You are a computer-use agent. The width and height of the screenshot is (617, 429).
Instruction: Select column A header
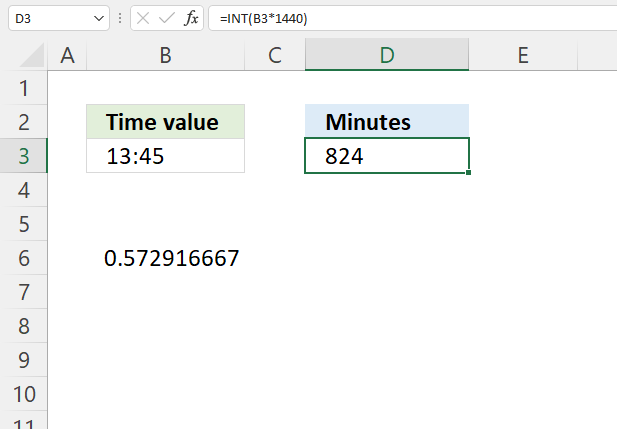click(67, 55)
